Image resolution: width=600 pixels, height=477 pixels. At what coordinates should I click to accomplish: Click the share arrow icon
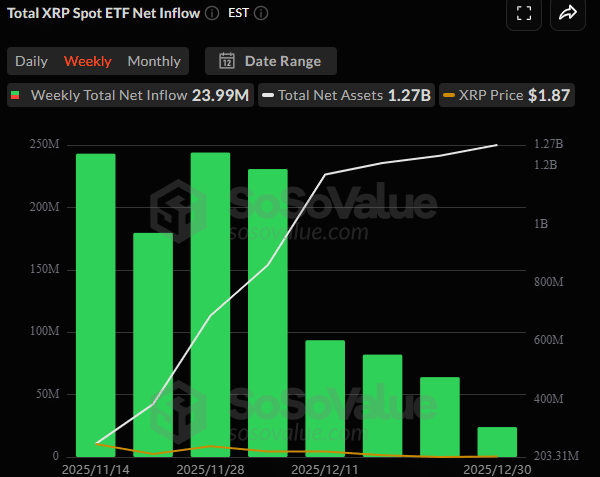(x=569, y=13)
